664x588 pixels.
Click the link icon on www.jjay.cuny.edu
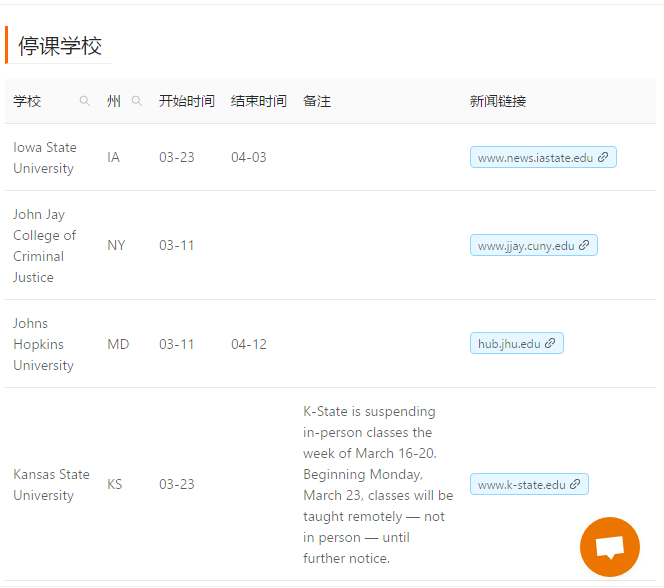pos(584,245)
